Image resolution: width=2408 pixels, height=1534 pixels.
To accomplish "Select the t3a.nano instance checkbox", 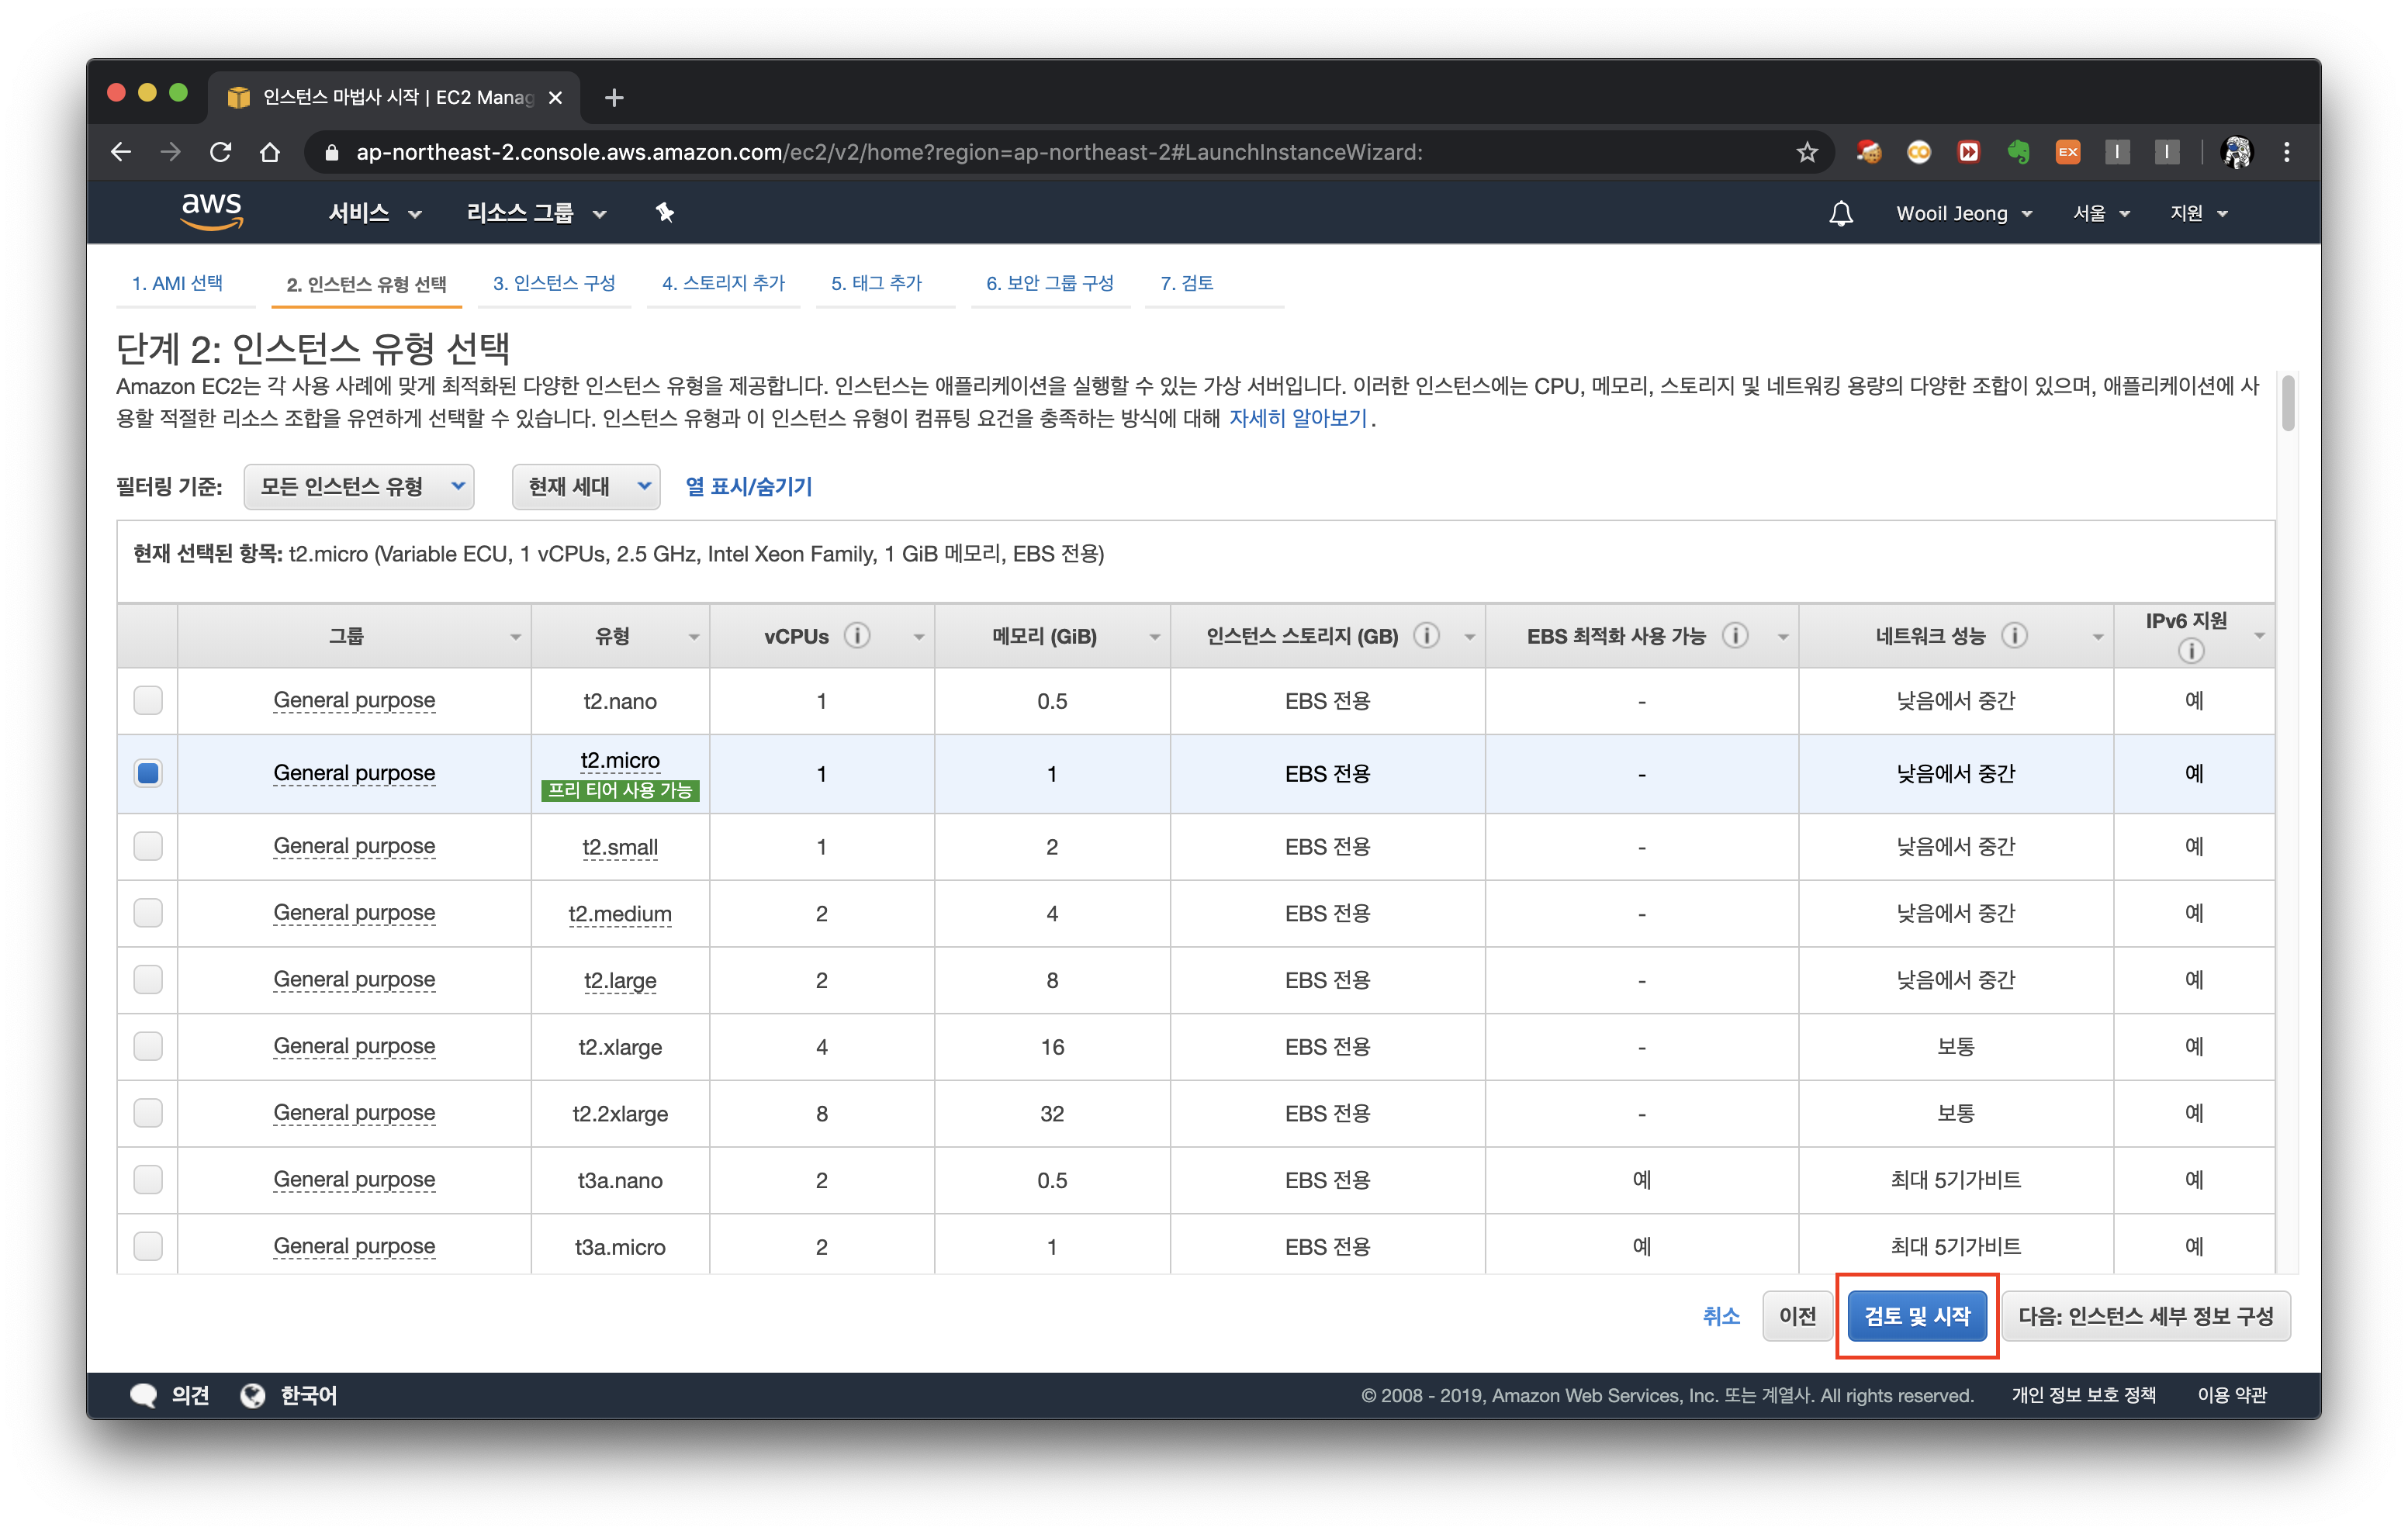I will point(148,1180).
